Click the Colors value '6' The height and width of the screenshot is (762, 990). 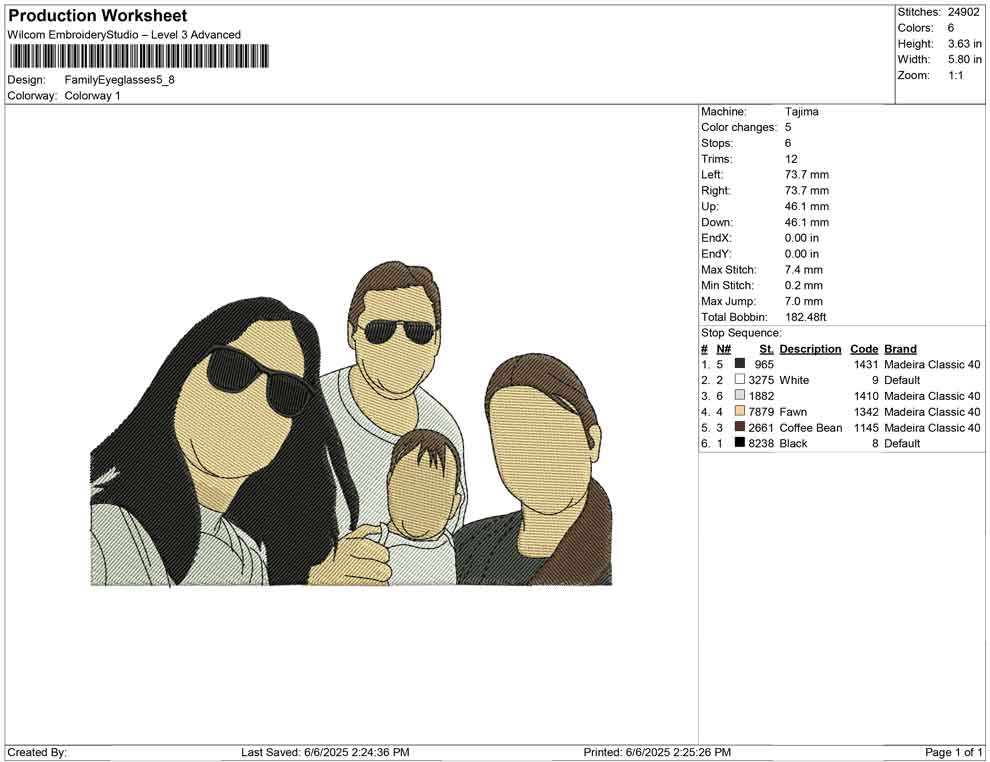951,28
